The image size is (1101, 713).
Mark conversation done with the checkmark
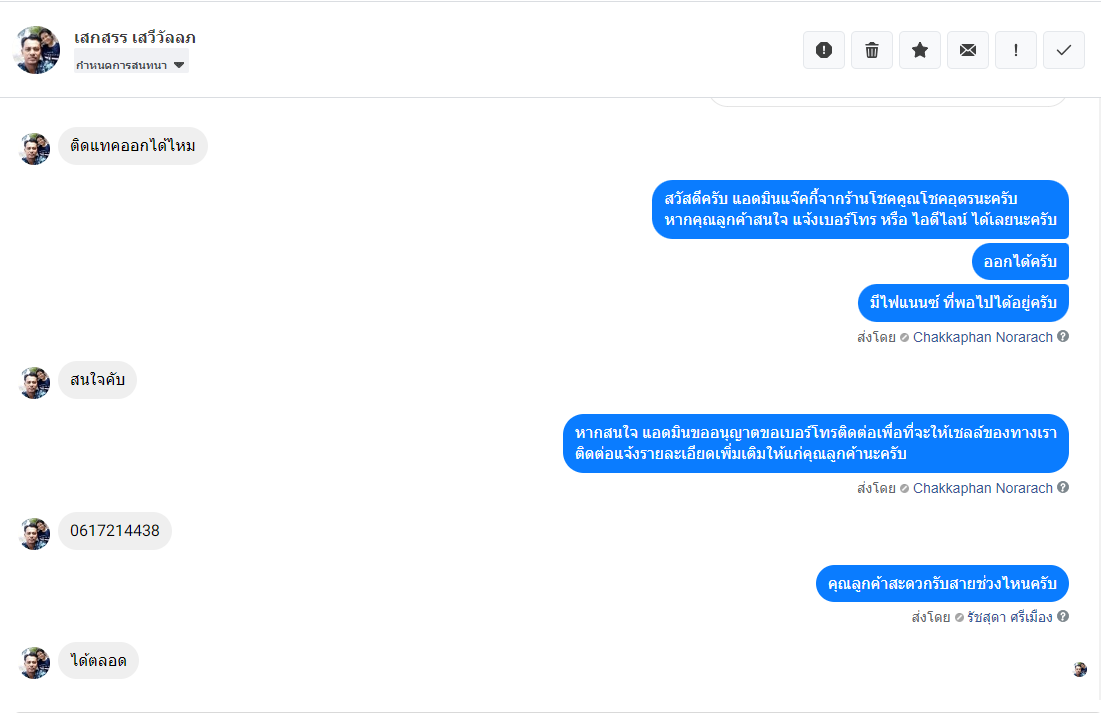click(x=1064, y=50)
